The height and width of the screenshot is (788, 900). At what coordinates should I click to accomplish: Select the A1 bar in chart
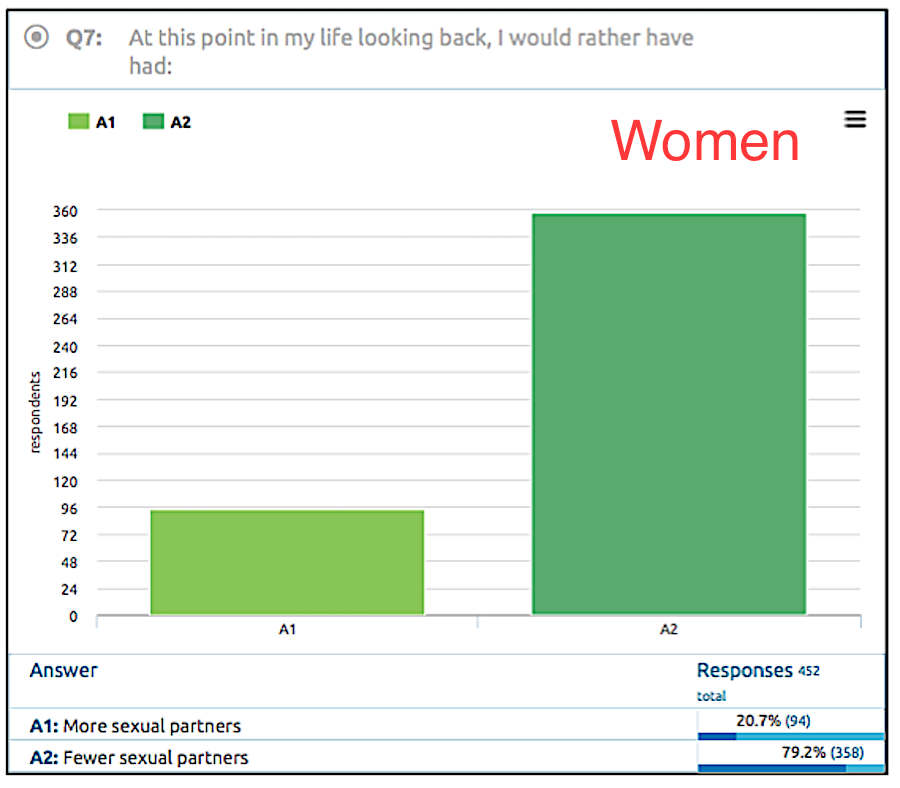pyautogui.click(x=287, y=562)
